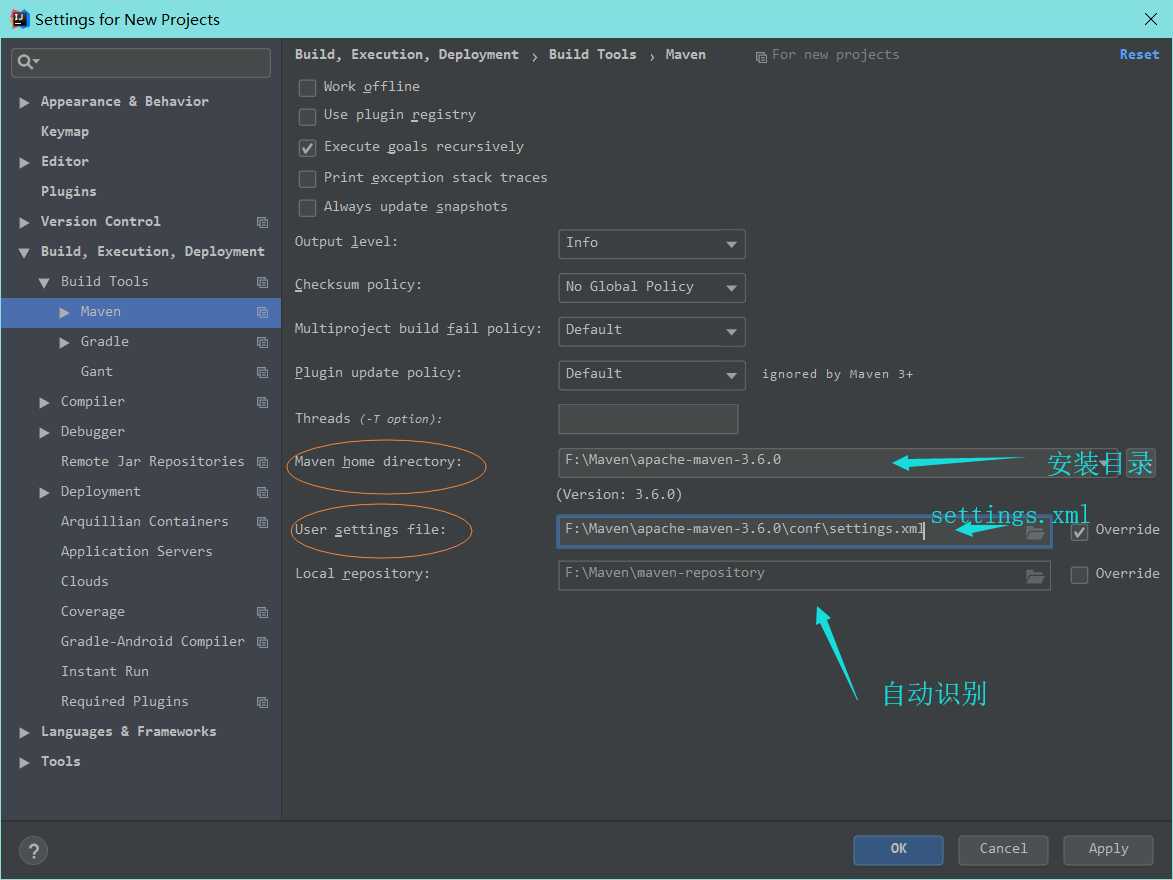Click the project-level icon beside Deployment
The image size is (1173, 880).
tap(263, 492)
